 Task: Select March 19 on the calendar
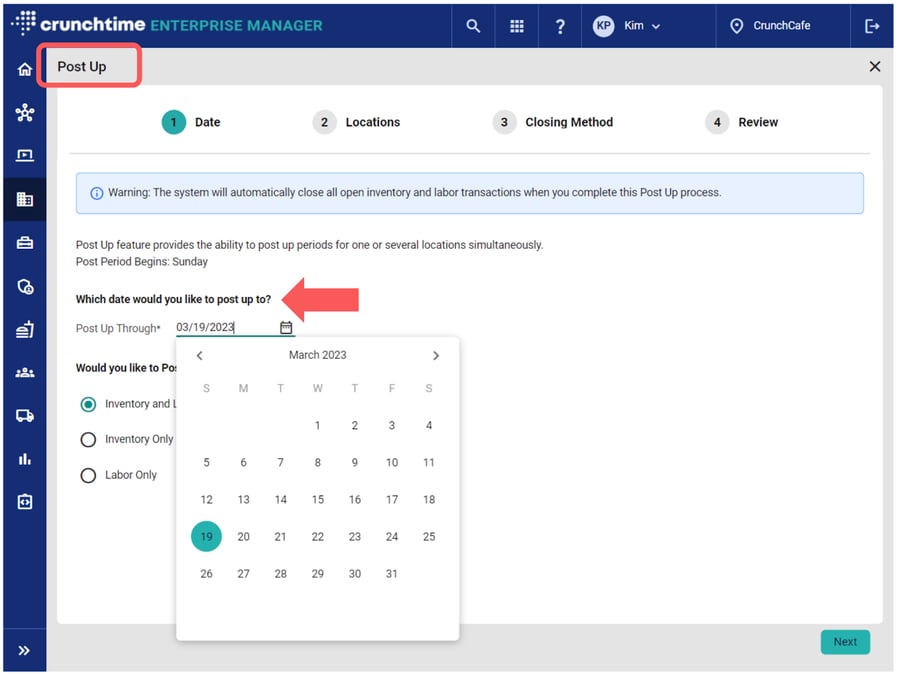(x=206, y=536)
